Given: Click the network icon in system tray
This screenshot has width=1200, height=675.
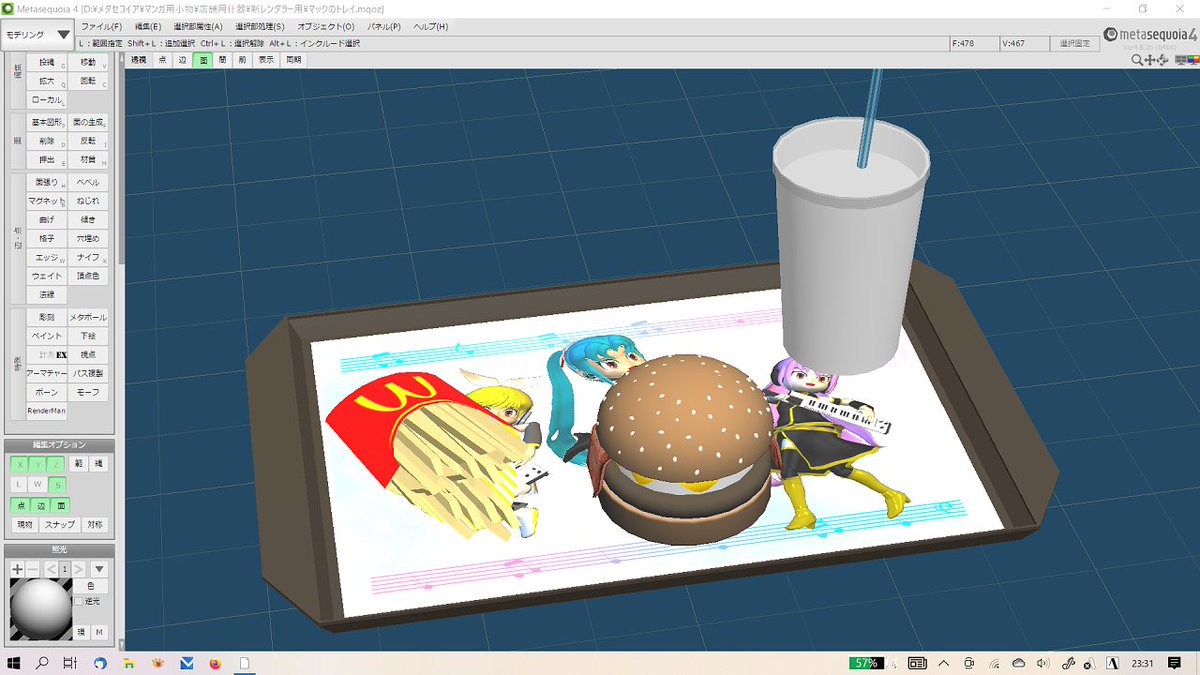Looking at the screenshot, I should click(x=994, y=663).
